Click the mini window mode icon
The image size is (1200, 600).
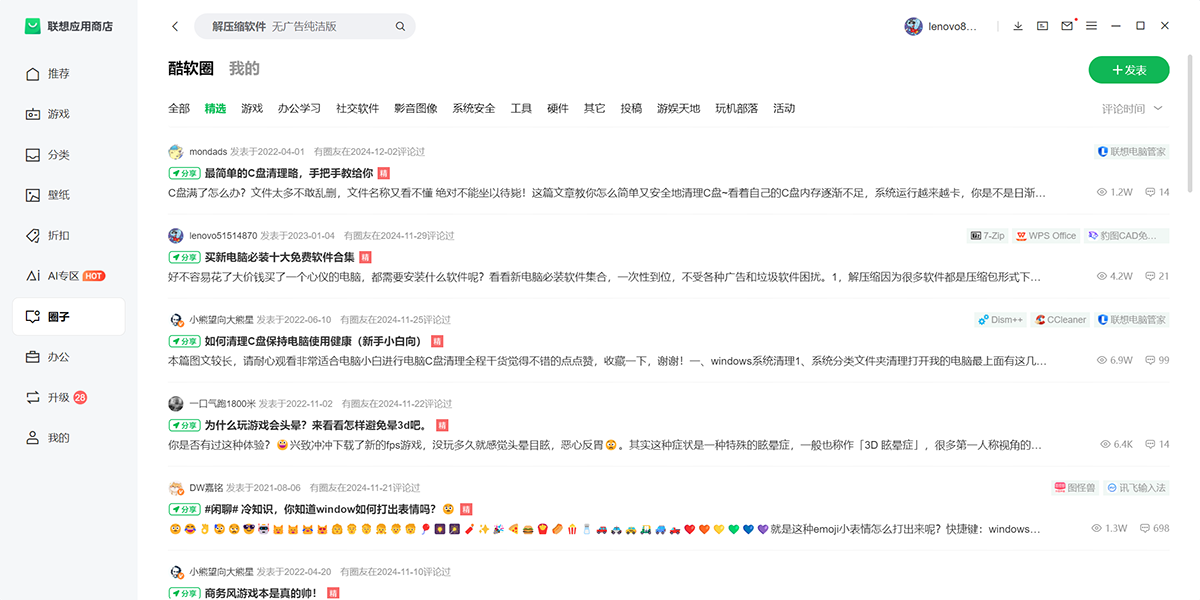[1042, 26]
